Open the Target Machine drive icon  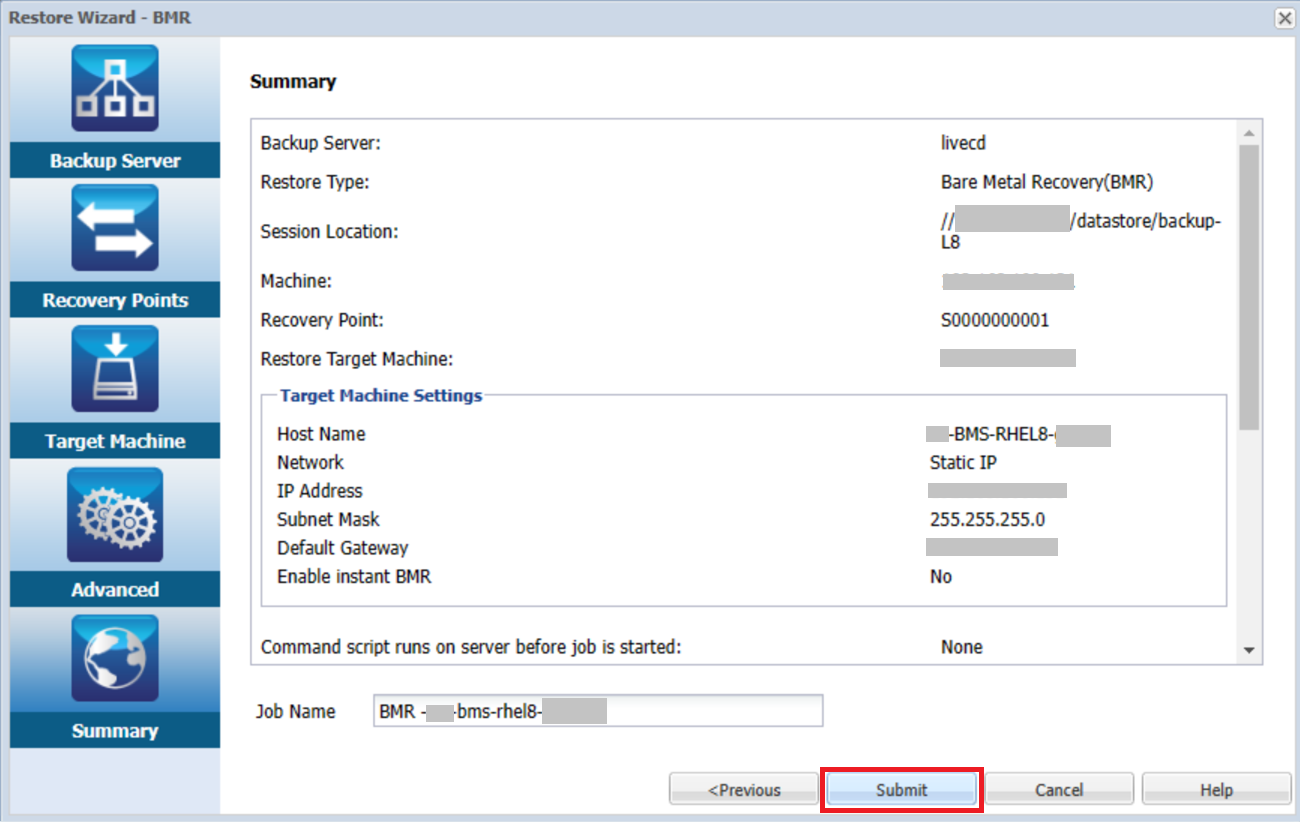[114, 369]
